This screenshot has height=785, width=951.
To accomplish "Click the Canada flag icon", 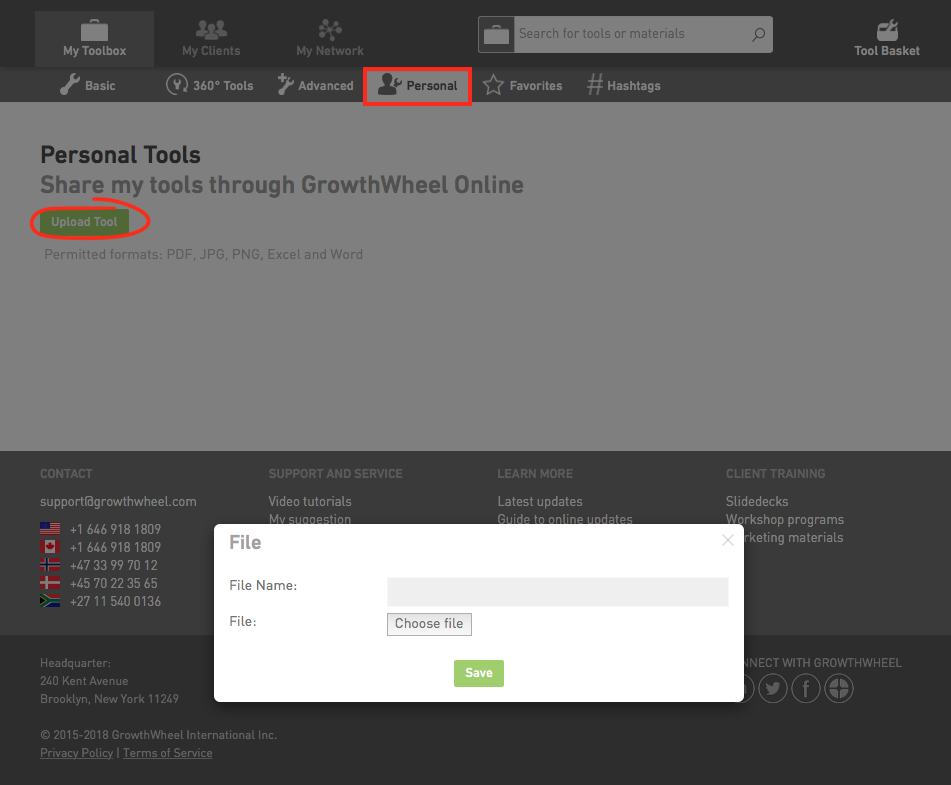I will [x=50, y=547].
